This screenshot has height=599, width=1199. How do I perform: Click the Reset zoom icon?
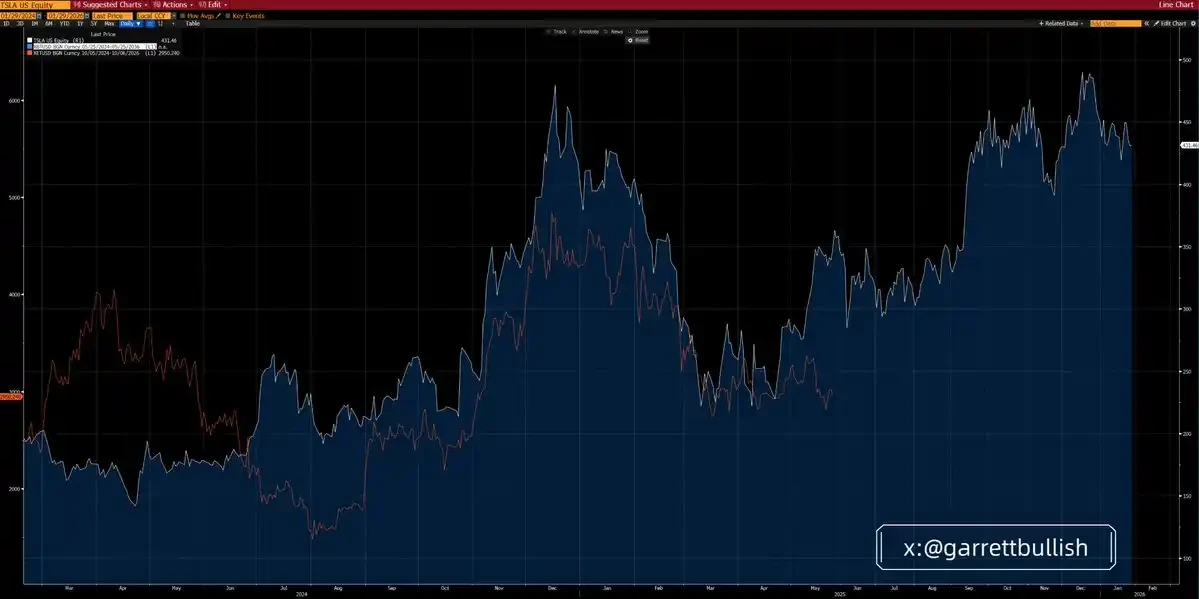pos(630,40)
